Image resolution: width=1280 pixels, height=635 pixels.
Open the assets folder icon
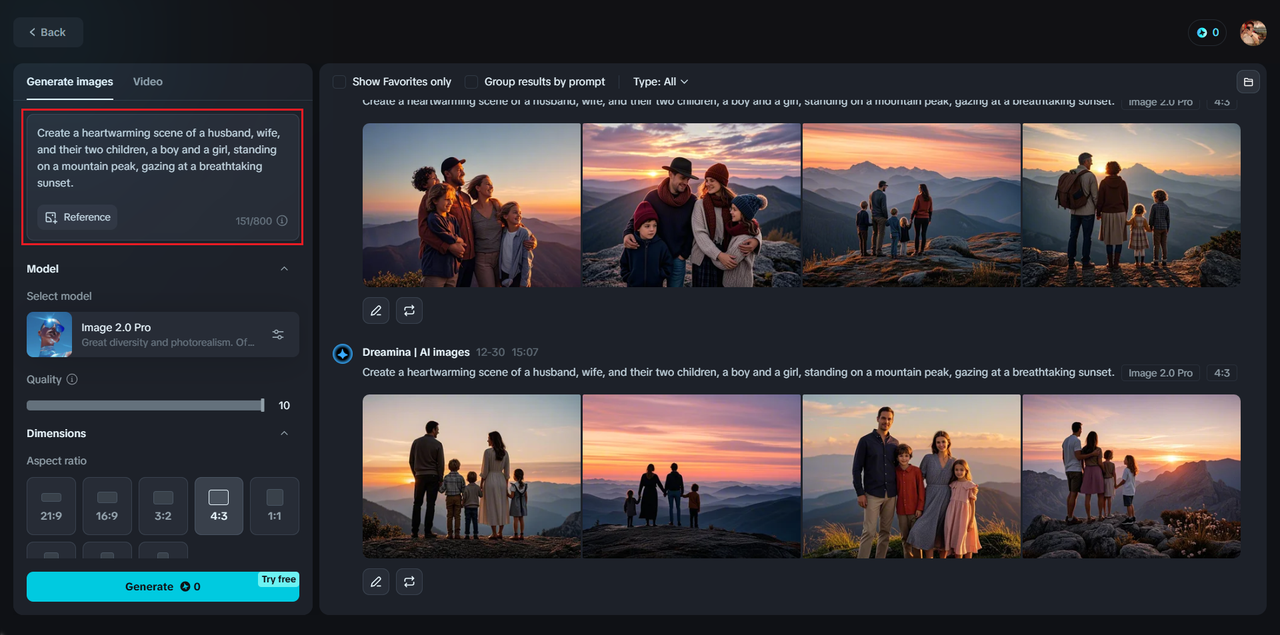click(x=1247, y=82)
